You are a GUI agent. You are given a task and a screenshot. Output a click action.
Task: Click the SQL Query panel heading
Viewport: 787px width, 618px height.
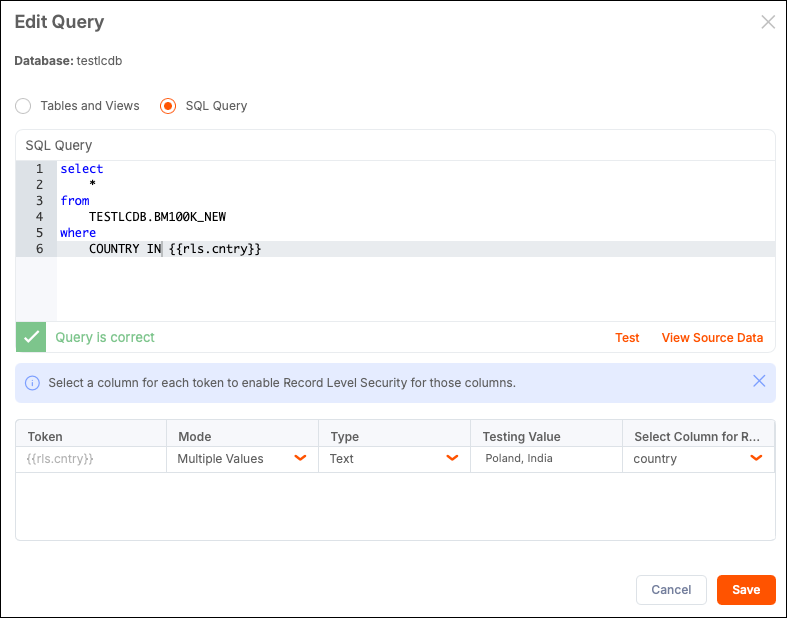pyautogui.click(x=59, y=145)
